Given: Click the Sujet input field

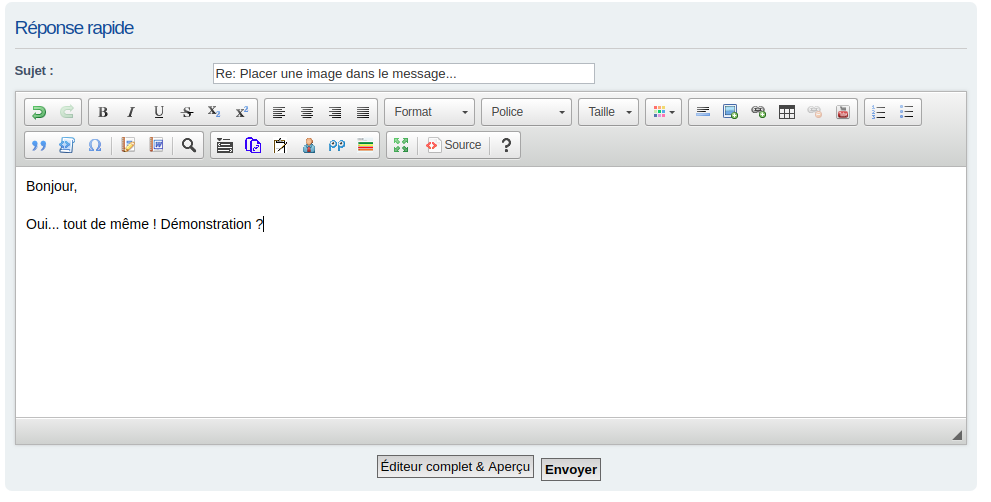Looking at the screenshot, I should pyautogui.click(x=403, y=74).
